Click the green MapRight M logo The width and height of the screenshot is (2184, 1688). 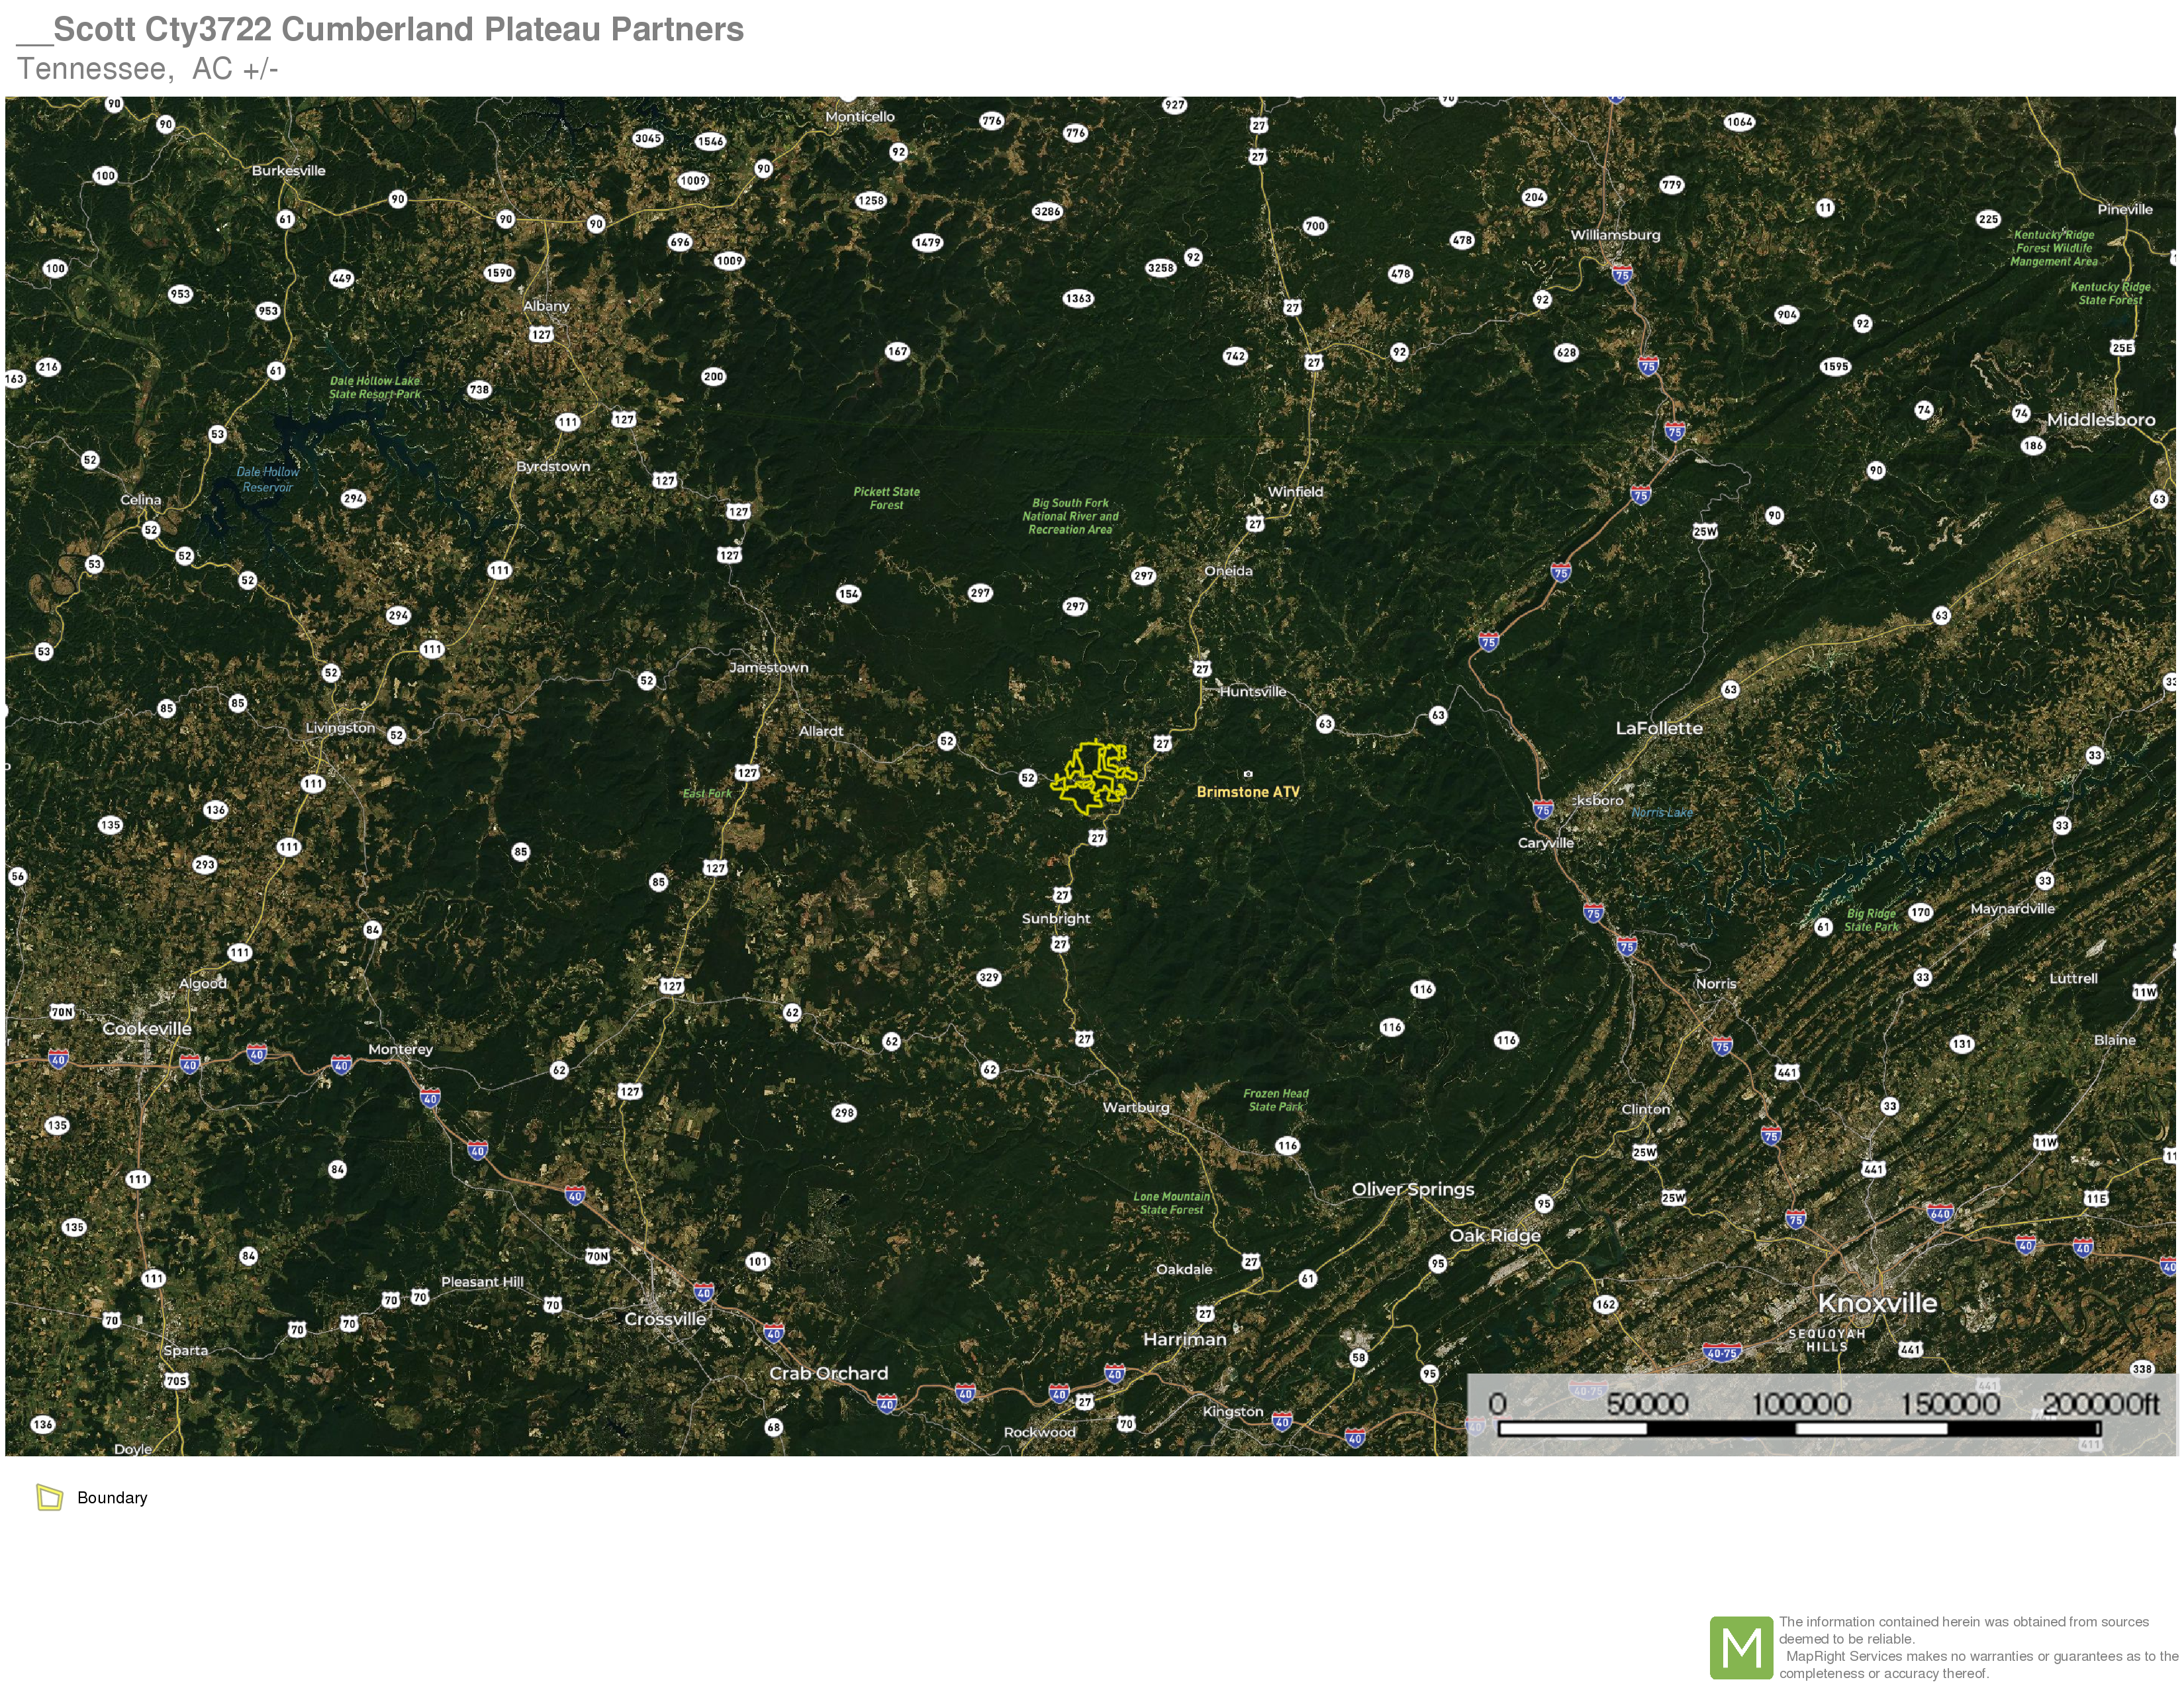(x=1741, y=1647)
